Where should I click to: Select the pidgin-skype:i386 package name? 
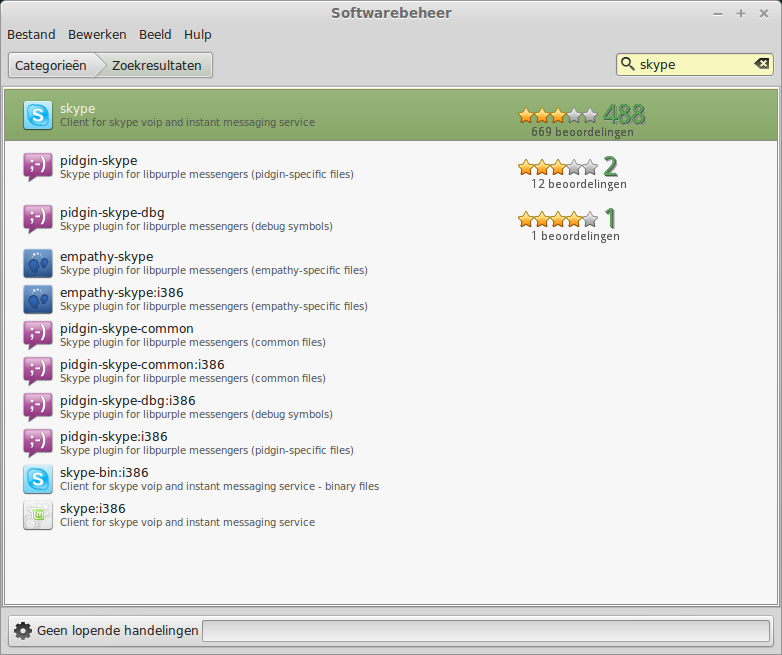[114, 436]
